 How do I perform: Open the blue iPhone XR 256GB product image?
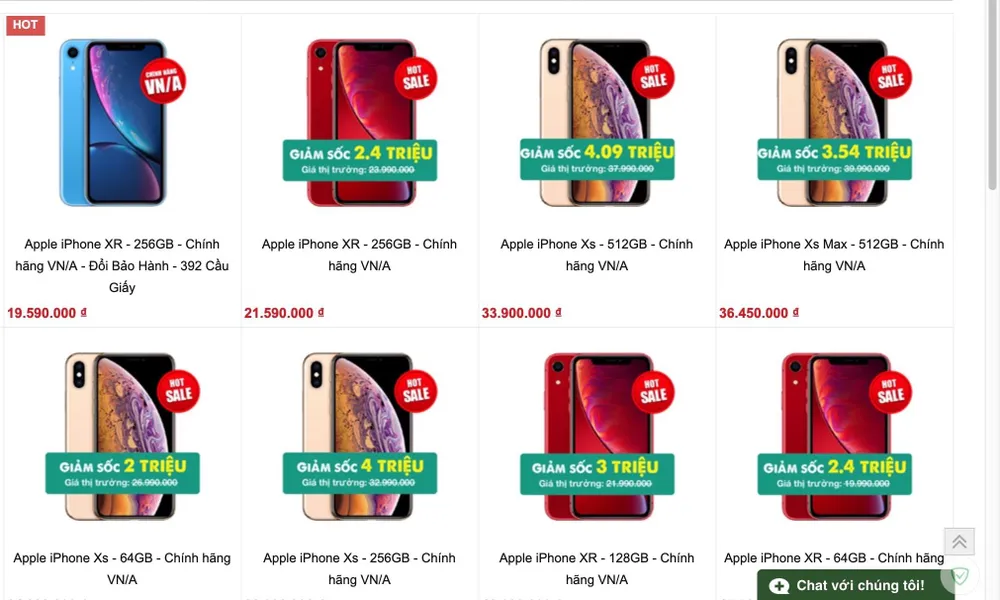(121, 122)
